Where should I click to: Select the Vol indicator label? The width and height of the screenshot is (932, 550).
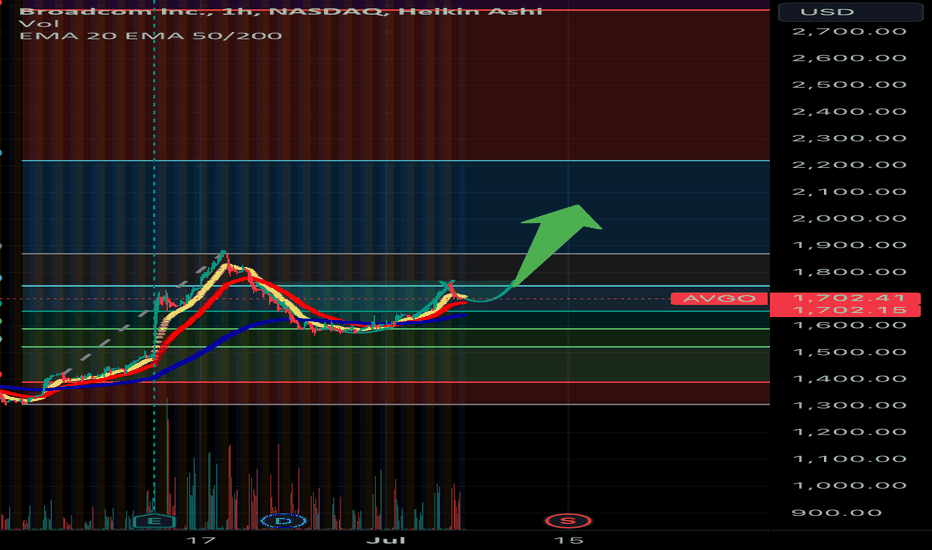[39, 23]
